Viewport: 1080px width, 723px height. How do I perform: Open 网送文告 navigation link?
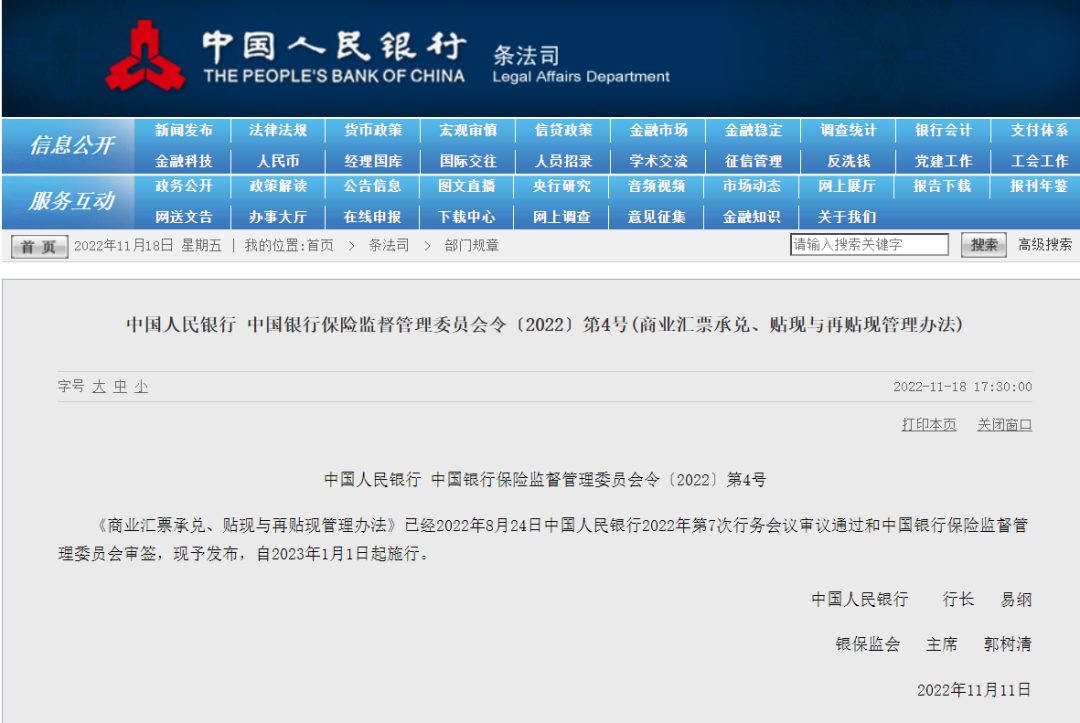[x=183, y=217]
